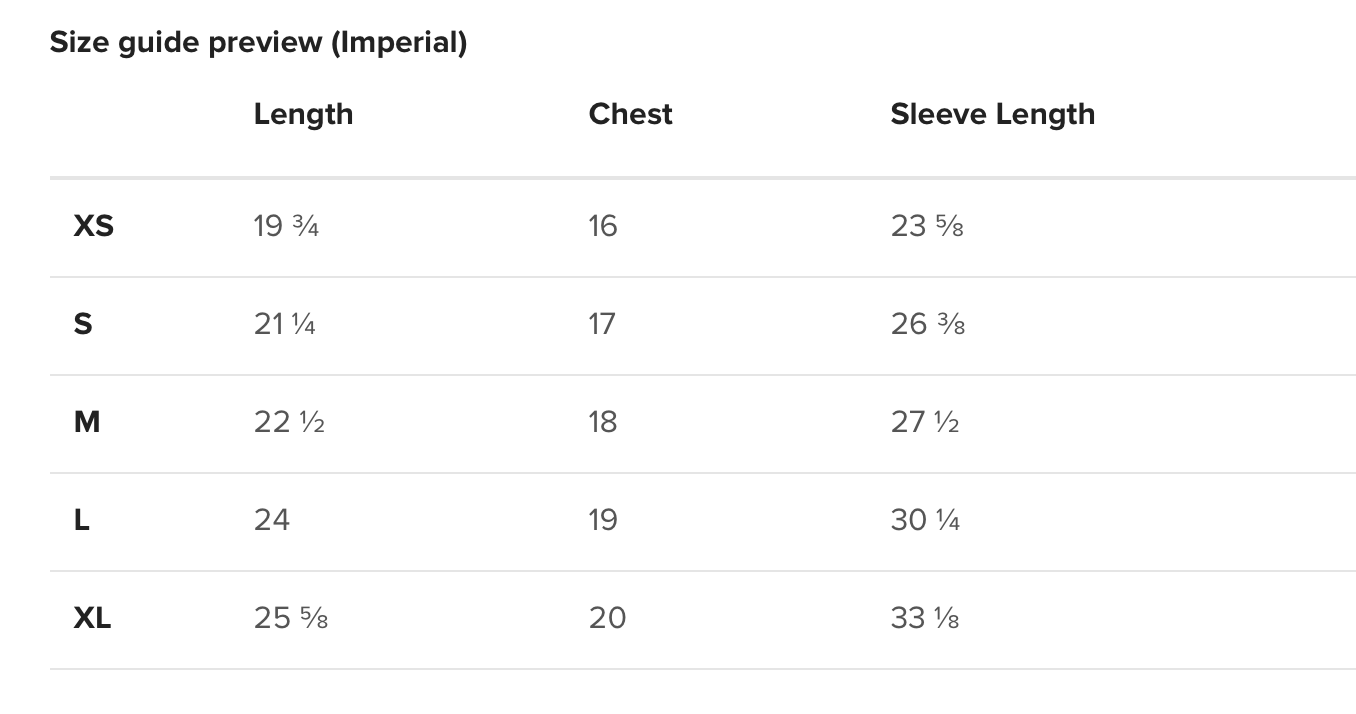Click the S length value 21 ¼
Screen dimensions: 1356x714
click(285, 324)
